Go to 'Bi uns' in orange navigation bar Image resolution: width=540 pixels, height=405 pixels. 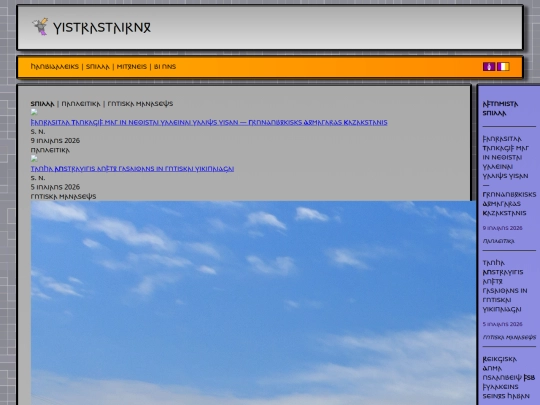click(x=165, y=67)
